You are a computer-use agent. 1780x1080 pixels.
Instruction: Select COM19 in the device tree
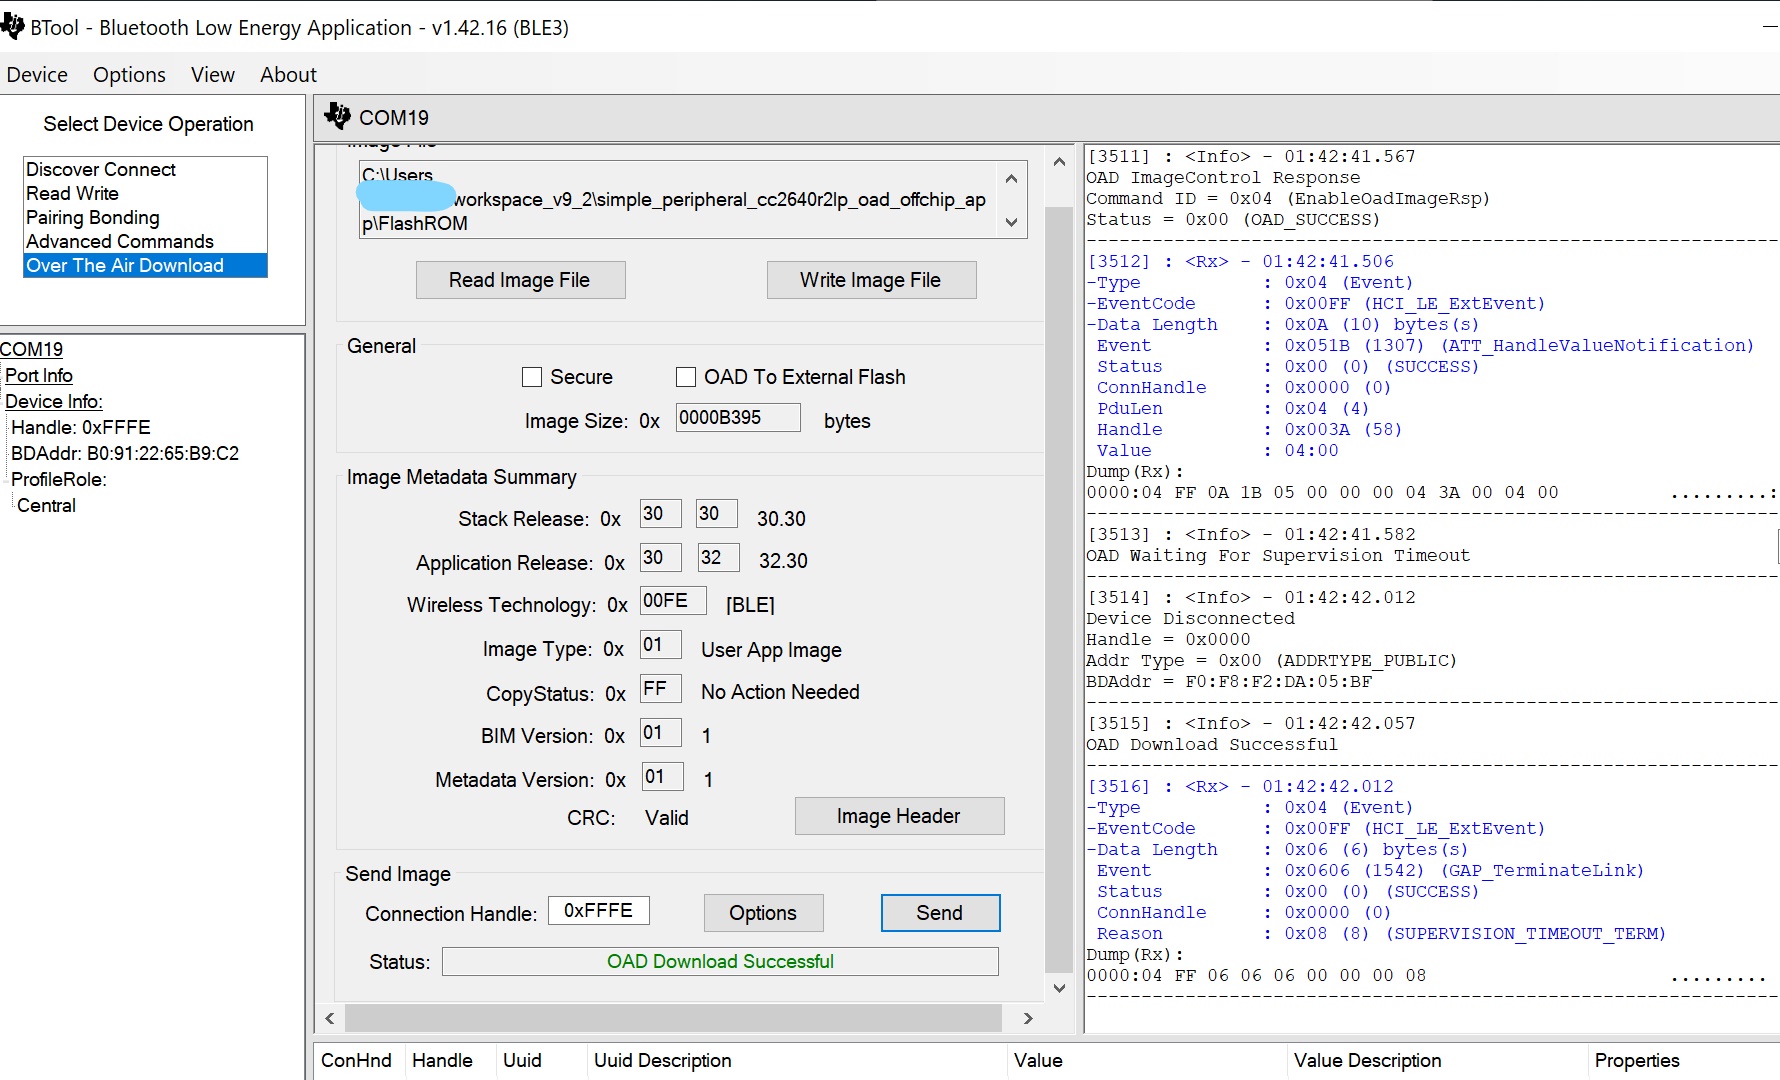(x=32, y=349)
